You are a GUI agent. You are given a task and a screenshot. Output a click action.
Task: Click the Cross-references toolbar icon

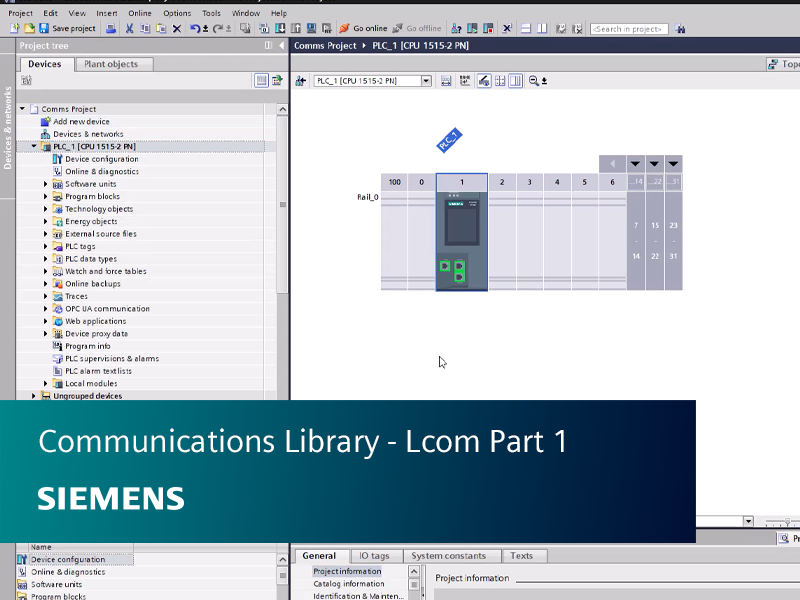point(506,28)
